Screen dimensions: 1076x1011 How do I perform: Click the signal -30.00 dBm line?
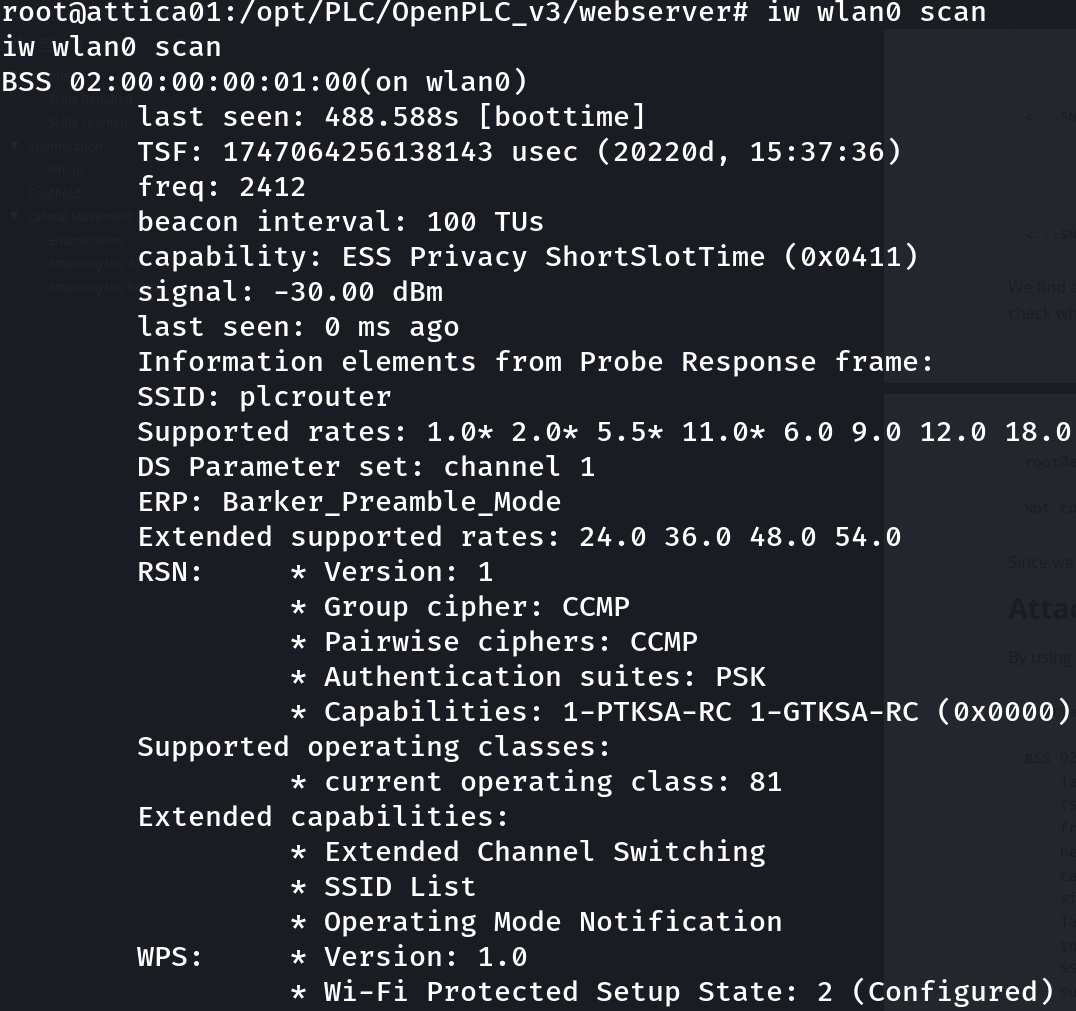tap(290, 292)
